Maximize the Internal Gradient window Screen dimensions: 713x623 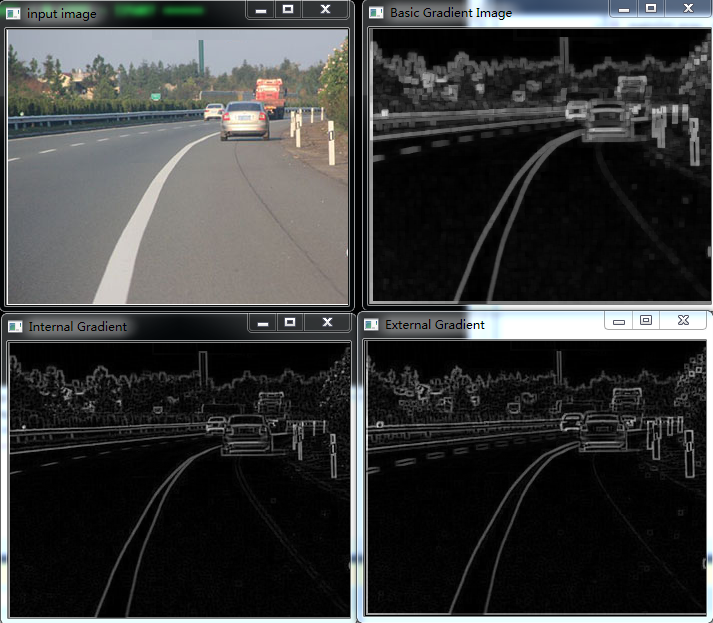coord(290,323)
